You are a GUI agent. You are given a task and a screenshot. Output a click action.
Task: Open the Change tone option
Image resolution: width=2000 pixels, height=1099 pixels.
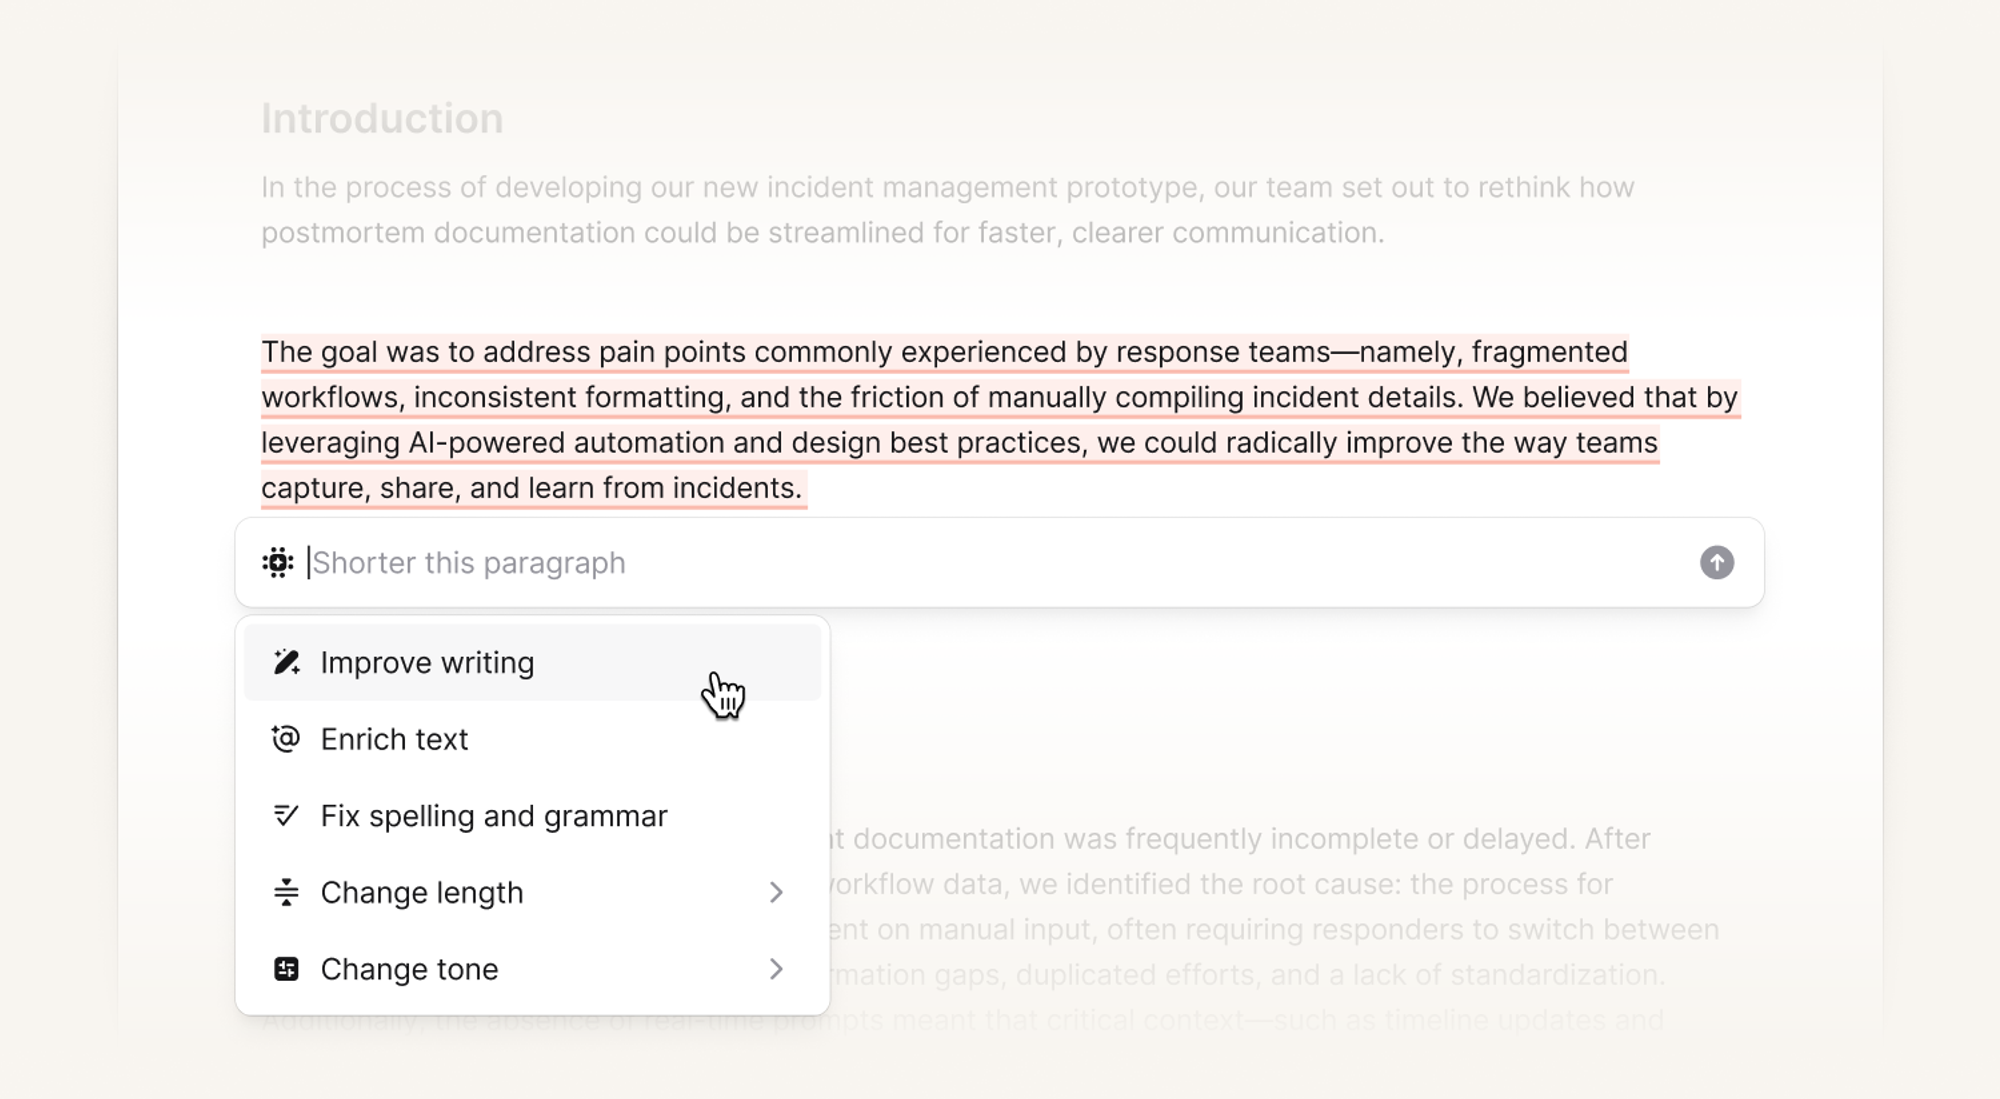pyautogui.click(x=409, y=969)
